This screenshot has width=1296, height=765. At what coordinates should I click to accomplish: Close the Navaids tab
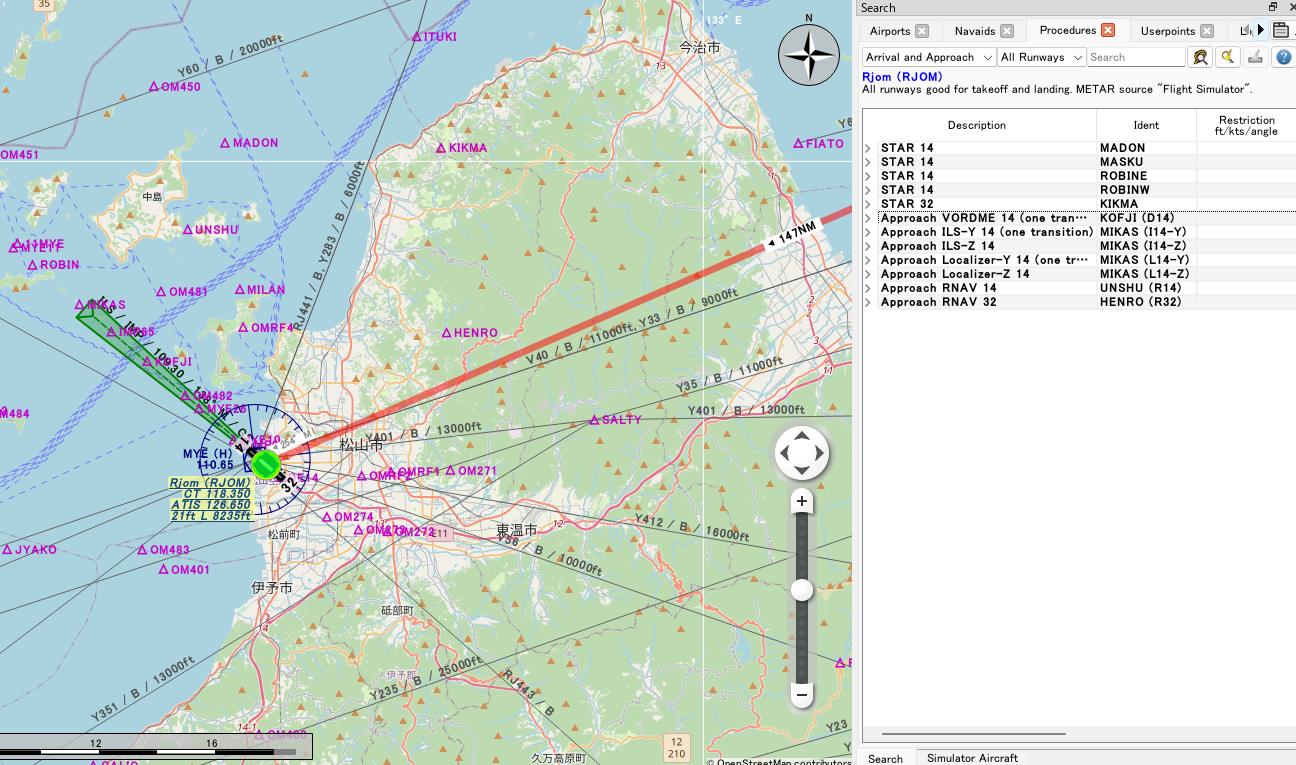(1007, 31)
